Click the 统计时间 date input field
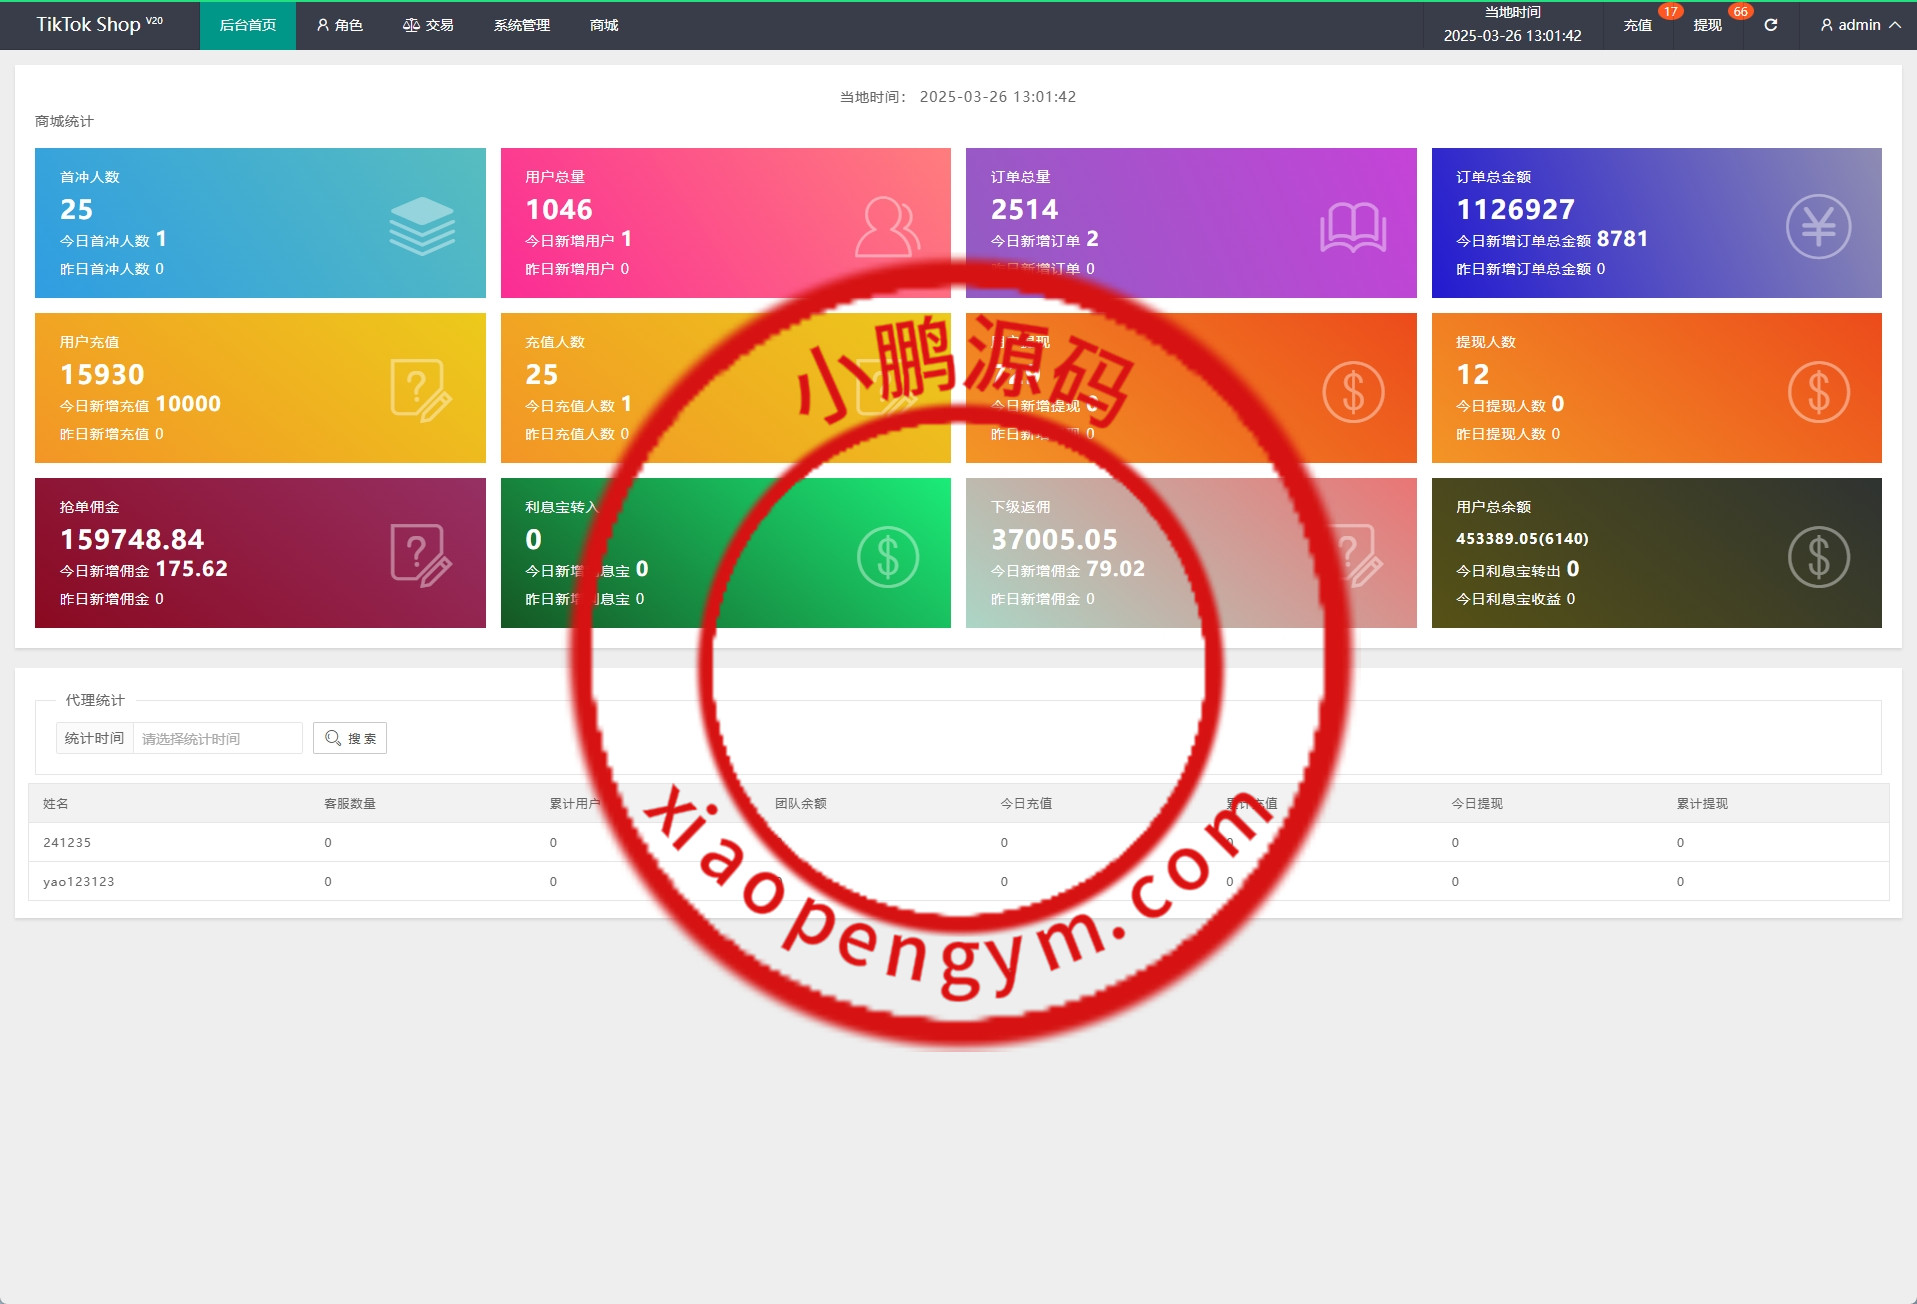The width and height of the screenshot is (1917, 1304). pyautogui.click(x=217, y=738)
